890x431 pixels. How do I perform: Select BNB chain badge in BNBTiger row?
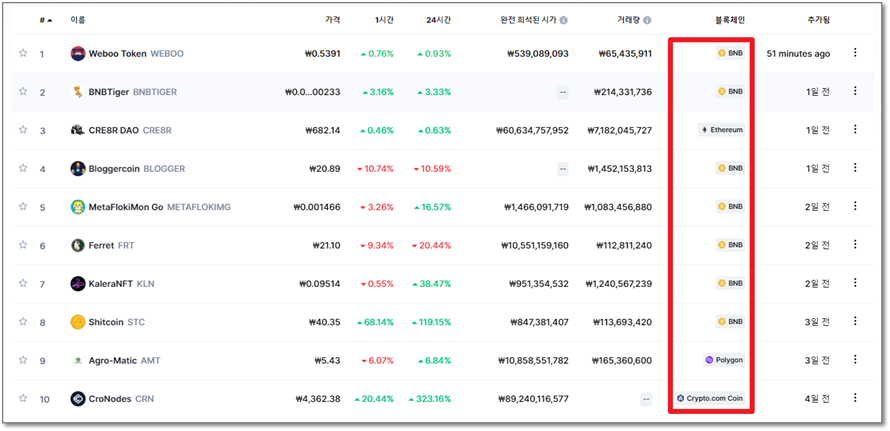[730, 91]
